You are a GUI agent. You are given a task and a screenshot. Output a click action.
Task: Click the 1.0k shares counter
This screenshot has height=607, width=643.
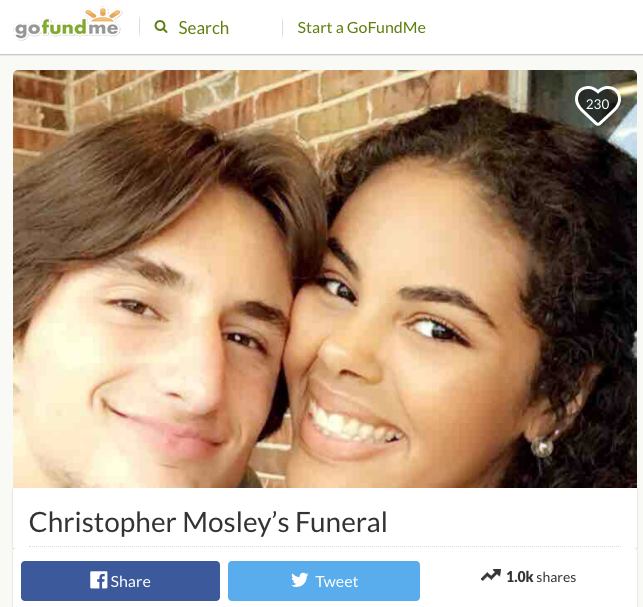coord(541,577)
